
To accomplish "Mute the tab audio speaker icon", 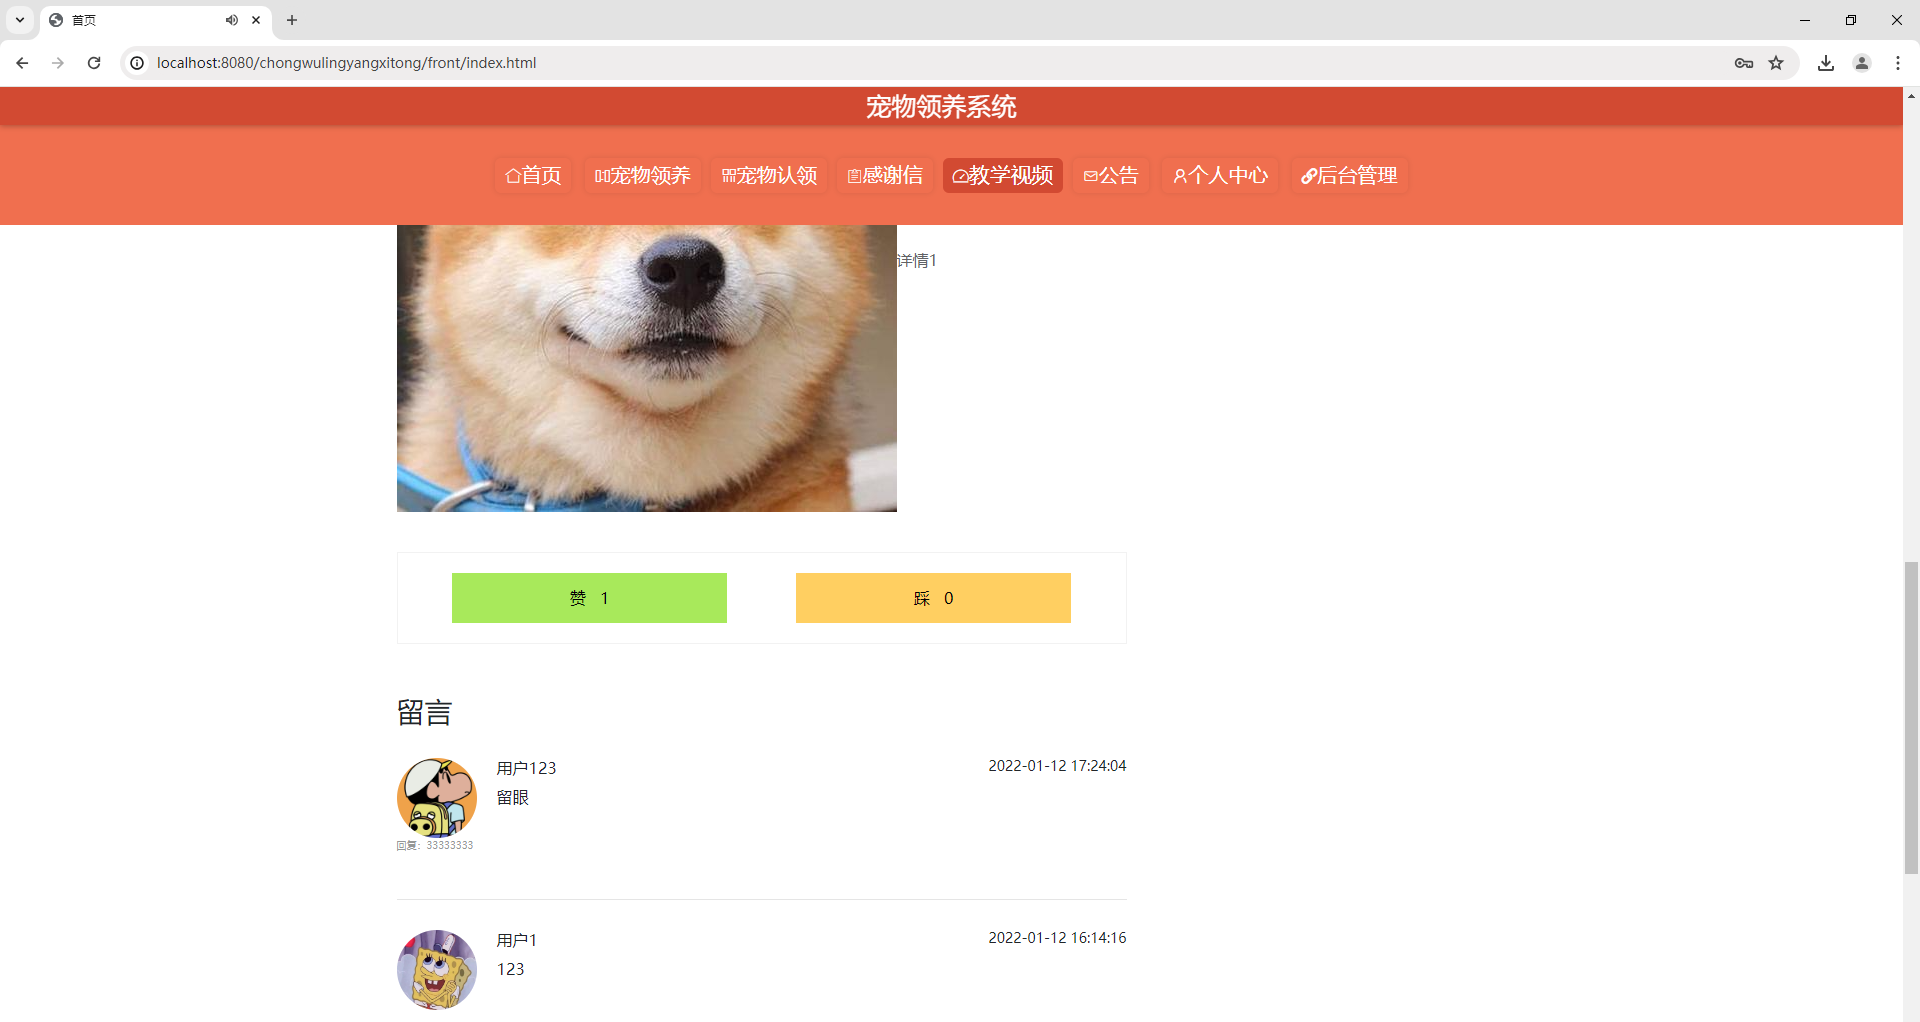I will (x=232, y=20).
